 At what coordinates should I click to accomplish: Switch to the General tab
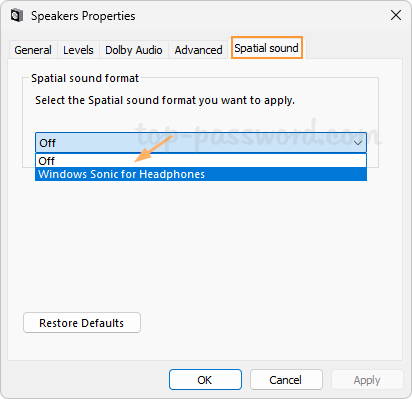pos(33,50)
